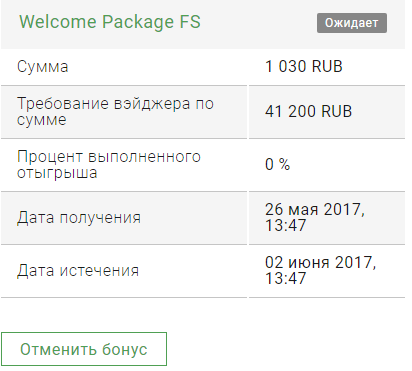Click the Отменить бонус button
Viewport: 412px width, 371px height.
click(84, 349)
